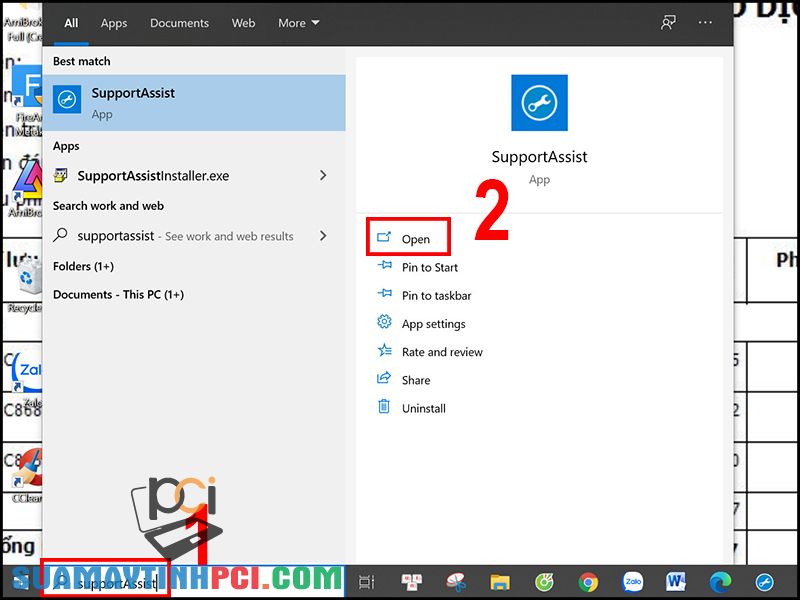Image resolution: width=800 pixels, height=600 pixels.
Task: Click the SupportAssistInstaller.exe file icon
Action: 60,175
